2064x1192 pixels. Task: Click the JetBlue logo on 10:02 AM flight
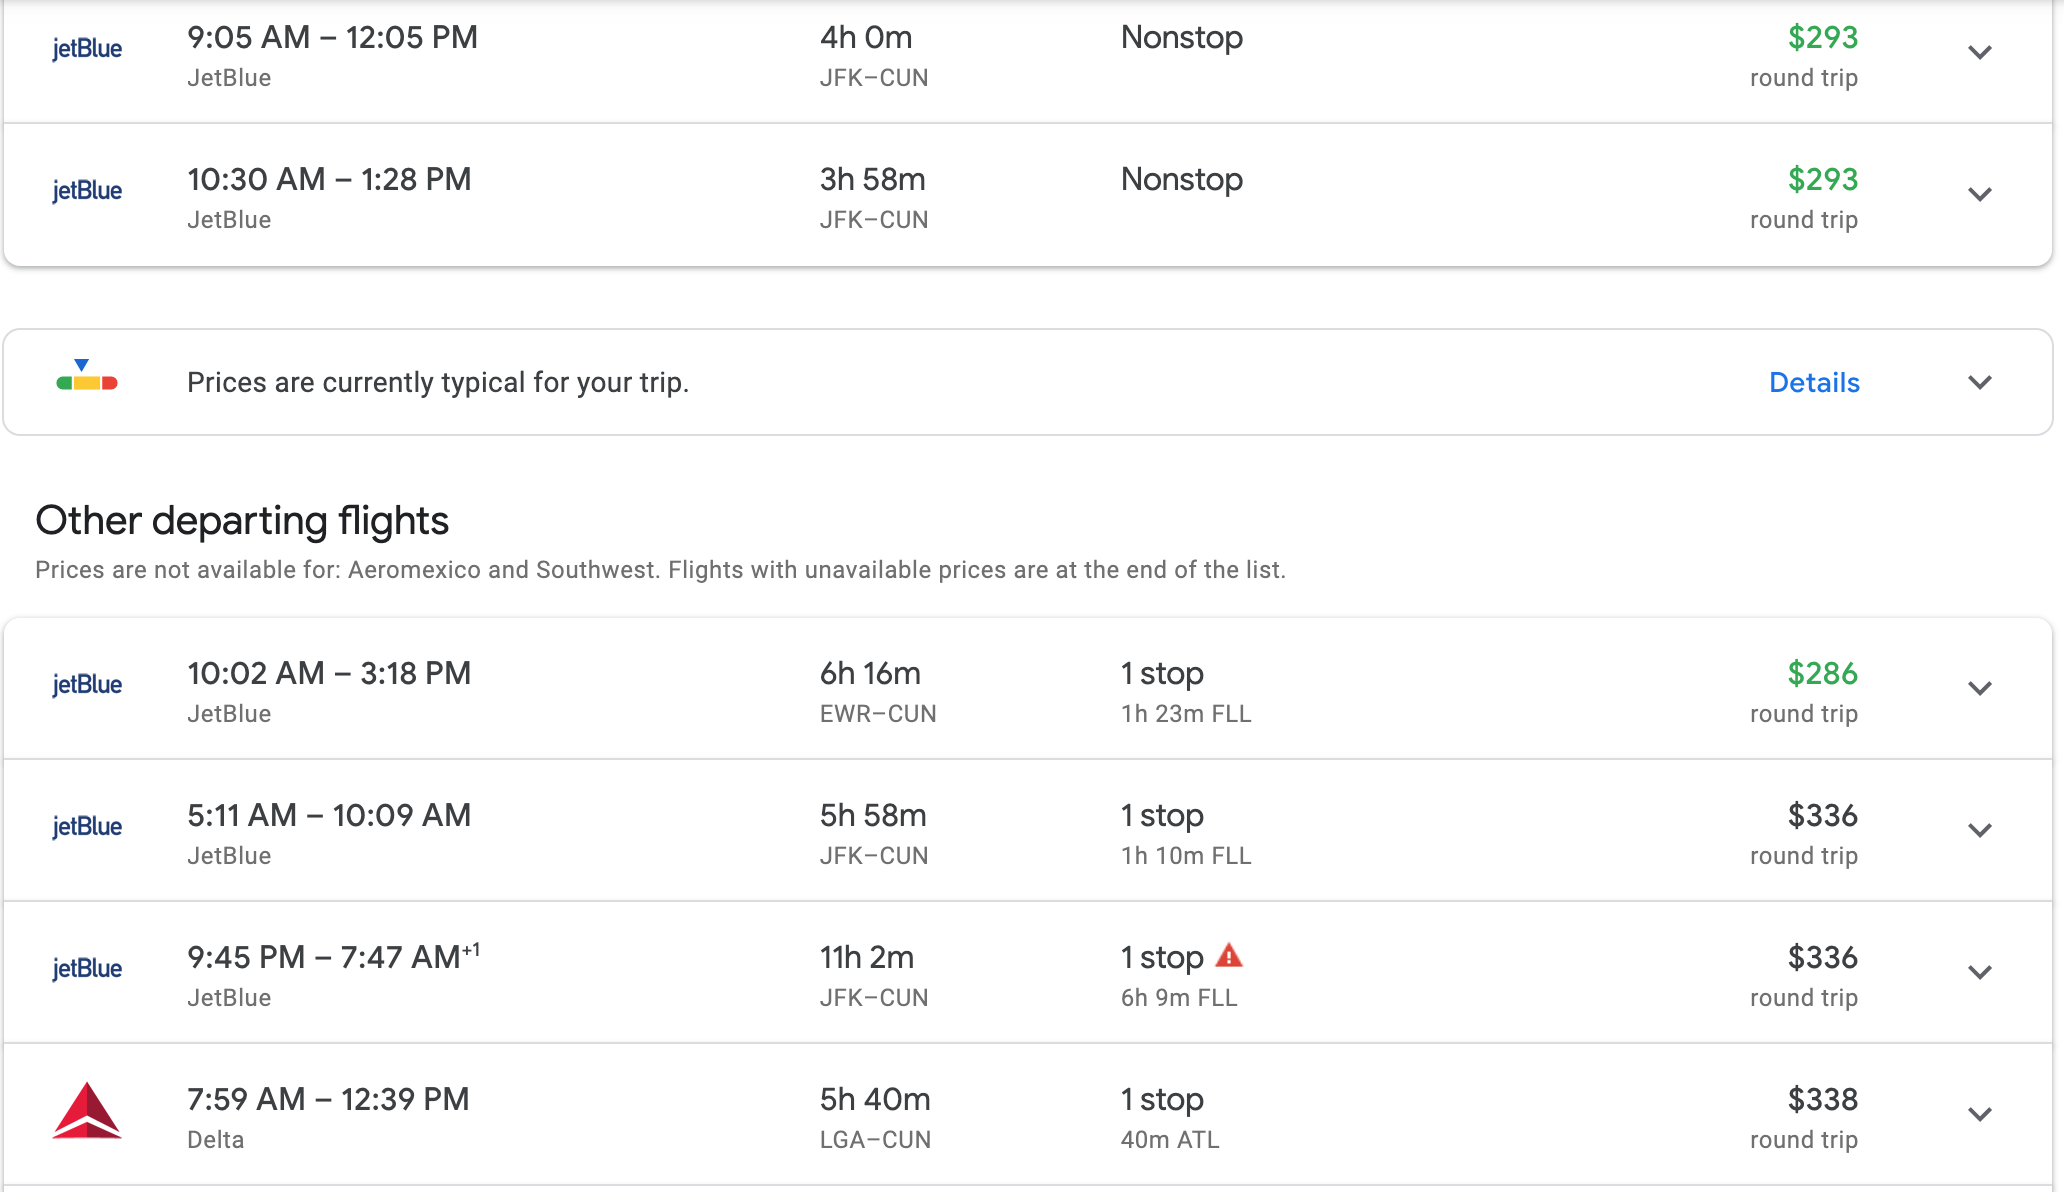[x=87, y=685]
